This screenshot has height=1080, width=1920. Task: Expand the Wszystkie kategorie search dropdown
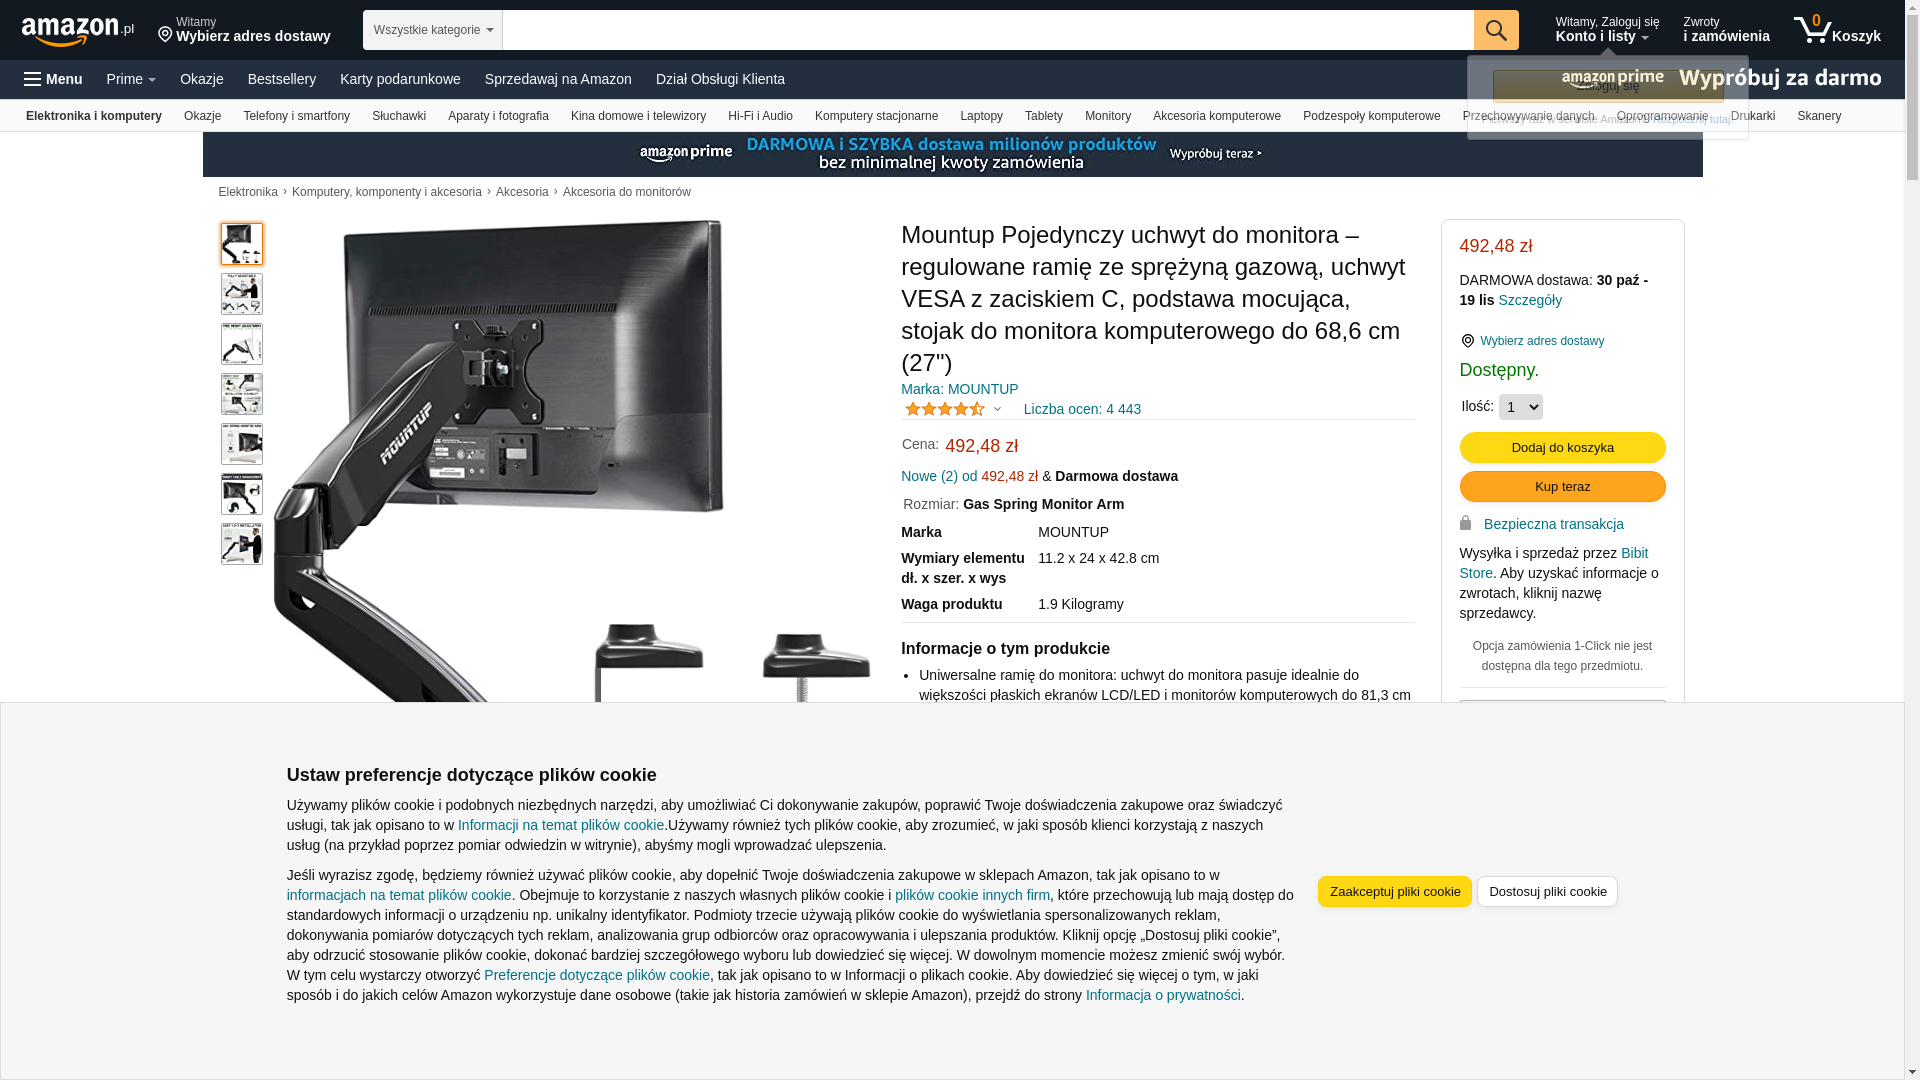433,30
